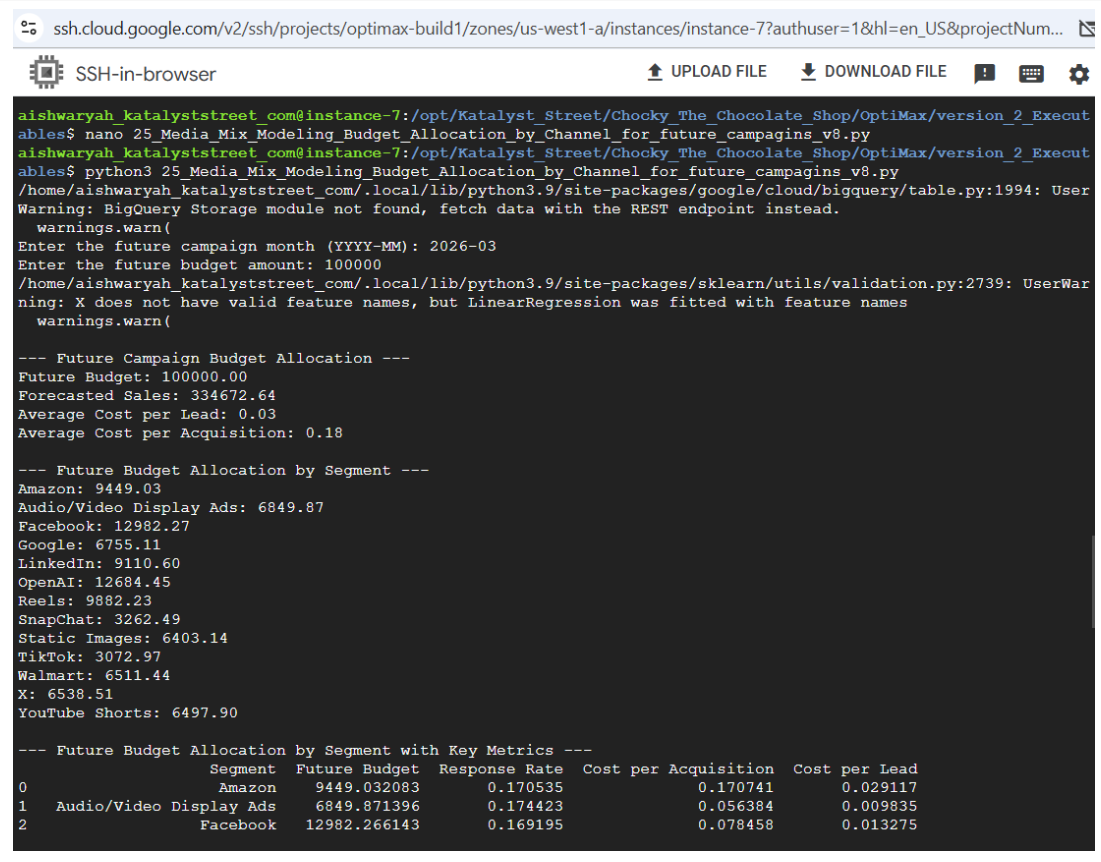Click 'Forecasted Sales: 334672.64' line

click(147, 396)
